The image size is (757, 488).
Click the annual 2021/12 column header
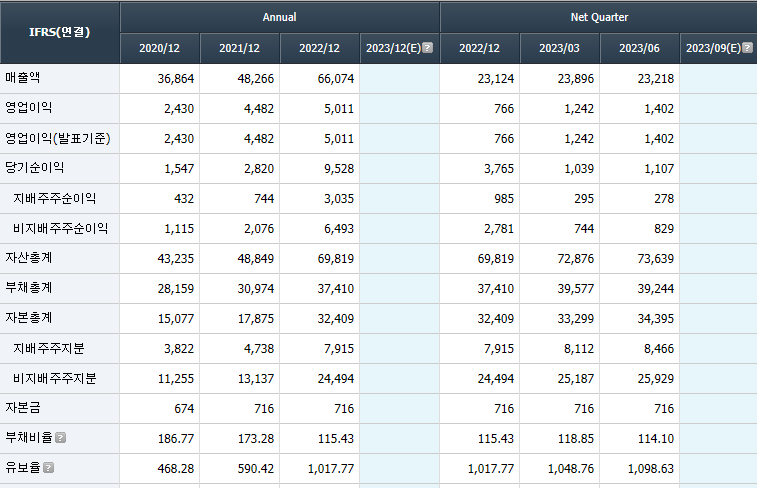[x=239, y=48]
